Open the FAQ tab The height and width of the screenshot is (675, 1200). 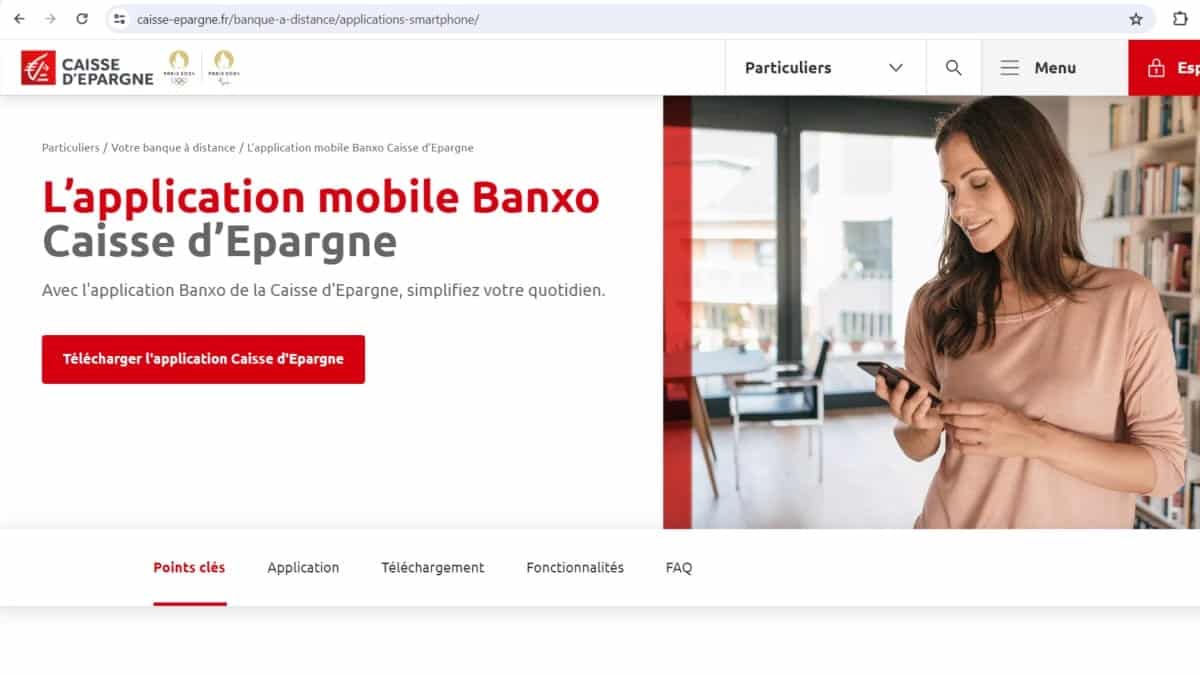point(679,567)
